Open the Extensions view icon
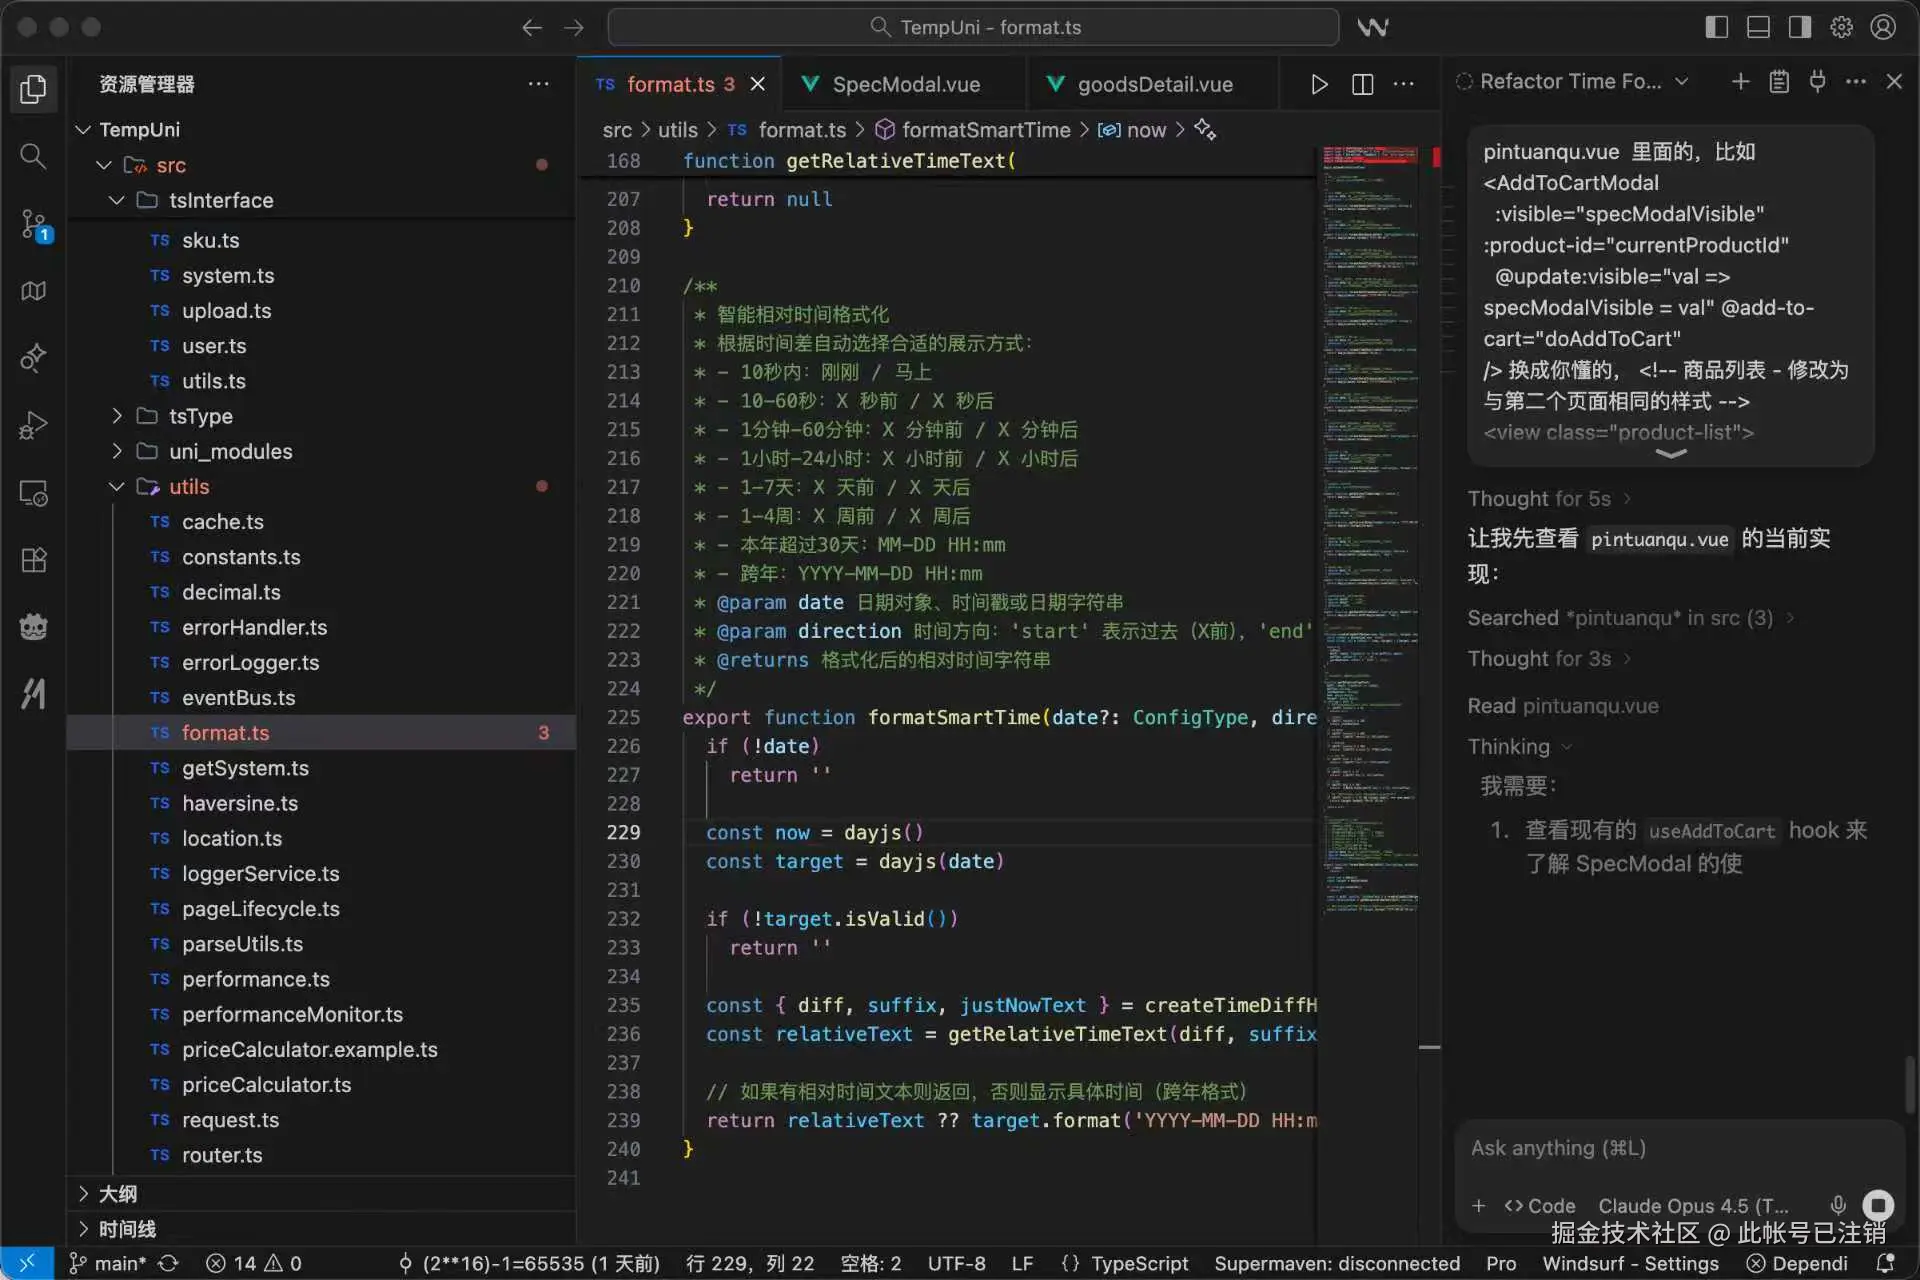1920x1280 pixels. 33,560
